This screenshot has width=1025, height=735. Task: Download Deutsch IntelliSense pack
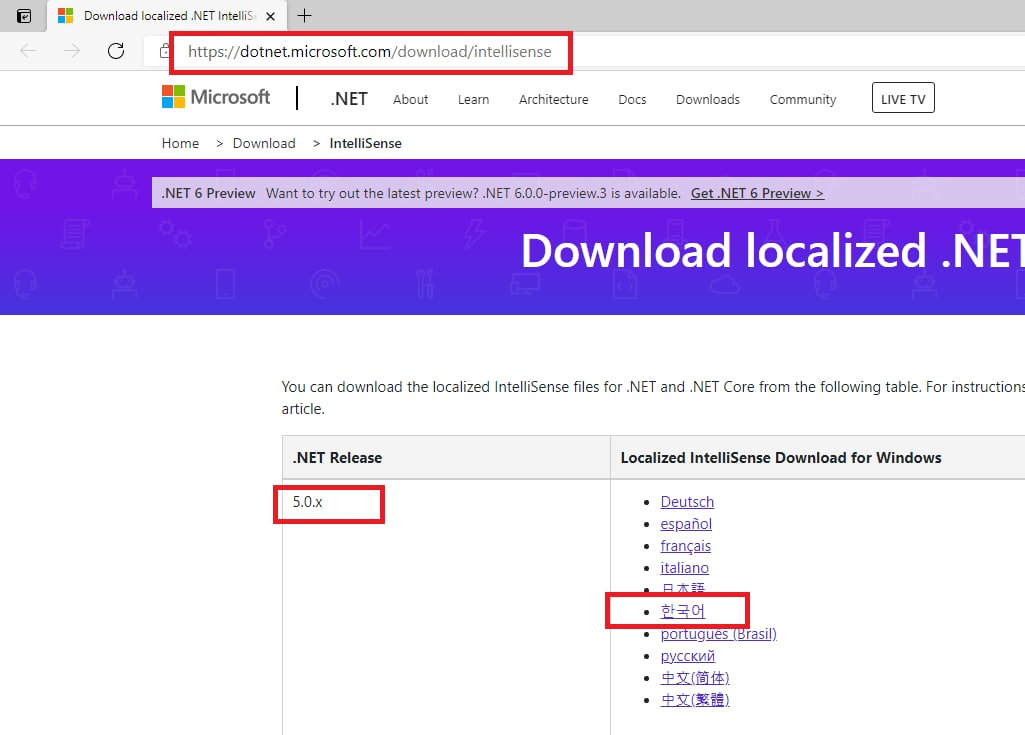pos(687,502)
